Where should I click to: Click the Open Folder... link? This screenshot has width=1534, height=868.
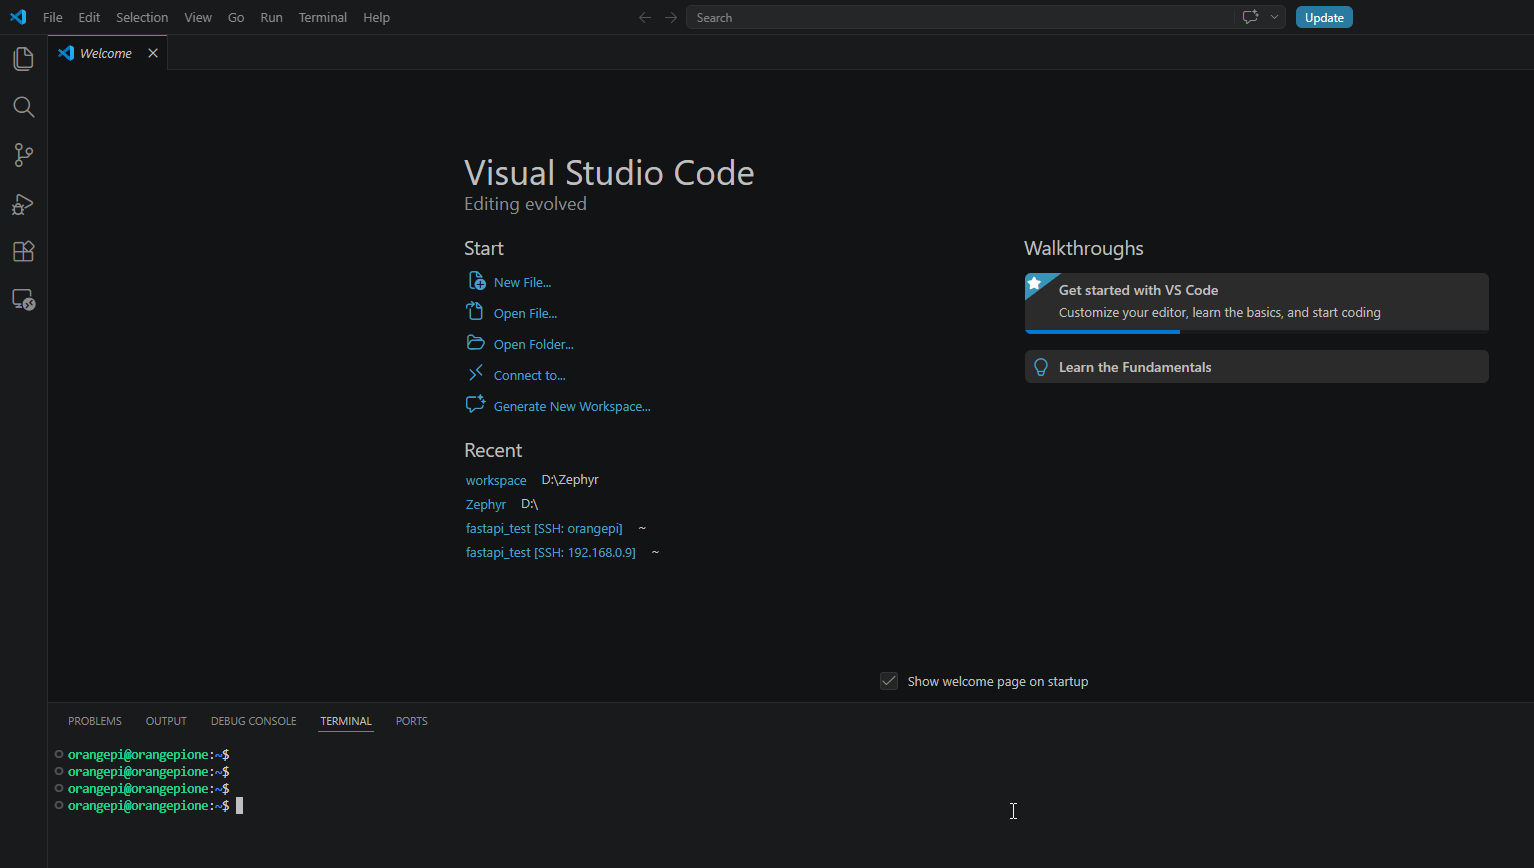click(534, 345)
